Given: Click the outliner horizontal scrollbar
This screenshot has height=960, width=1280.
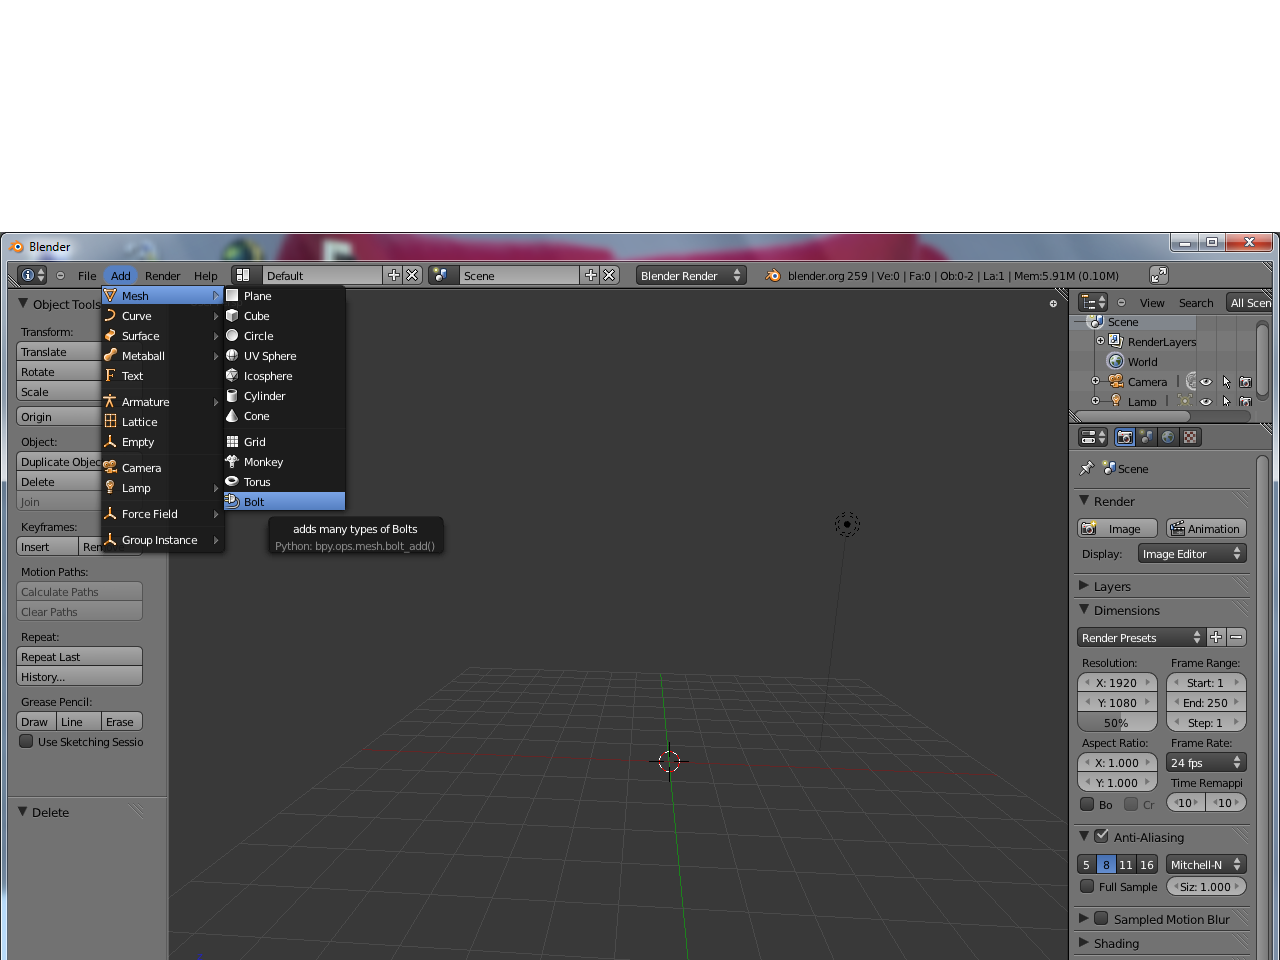Looking at the screenshot, I should (x=1132, y=416).
